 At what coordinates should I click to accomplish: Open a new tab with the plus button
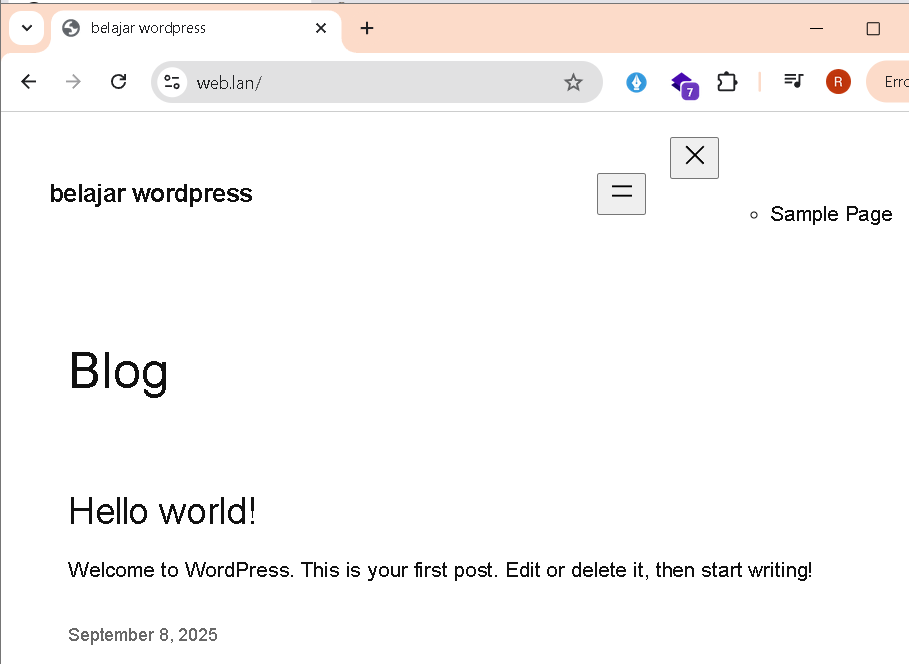point(367,28)
